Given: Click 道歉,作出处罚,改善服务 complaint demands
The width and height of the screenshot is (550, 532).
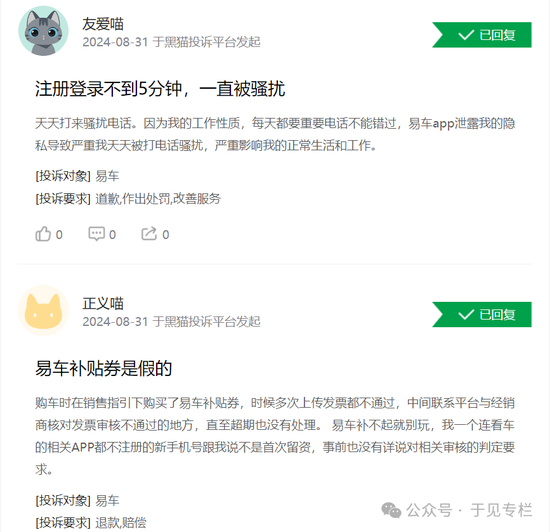Looking at the screenshot, I should 158,199.
